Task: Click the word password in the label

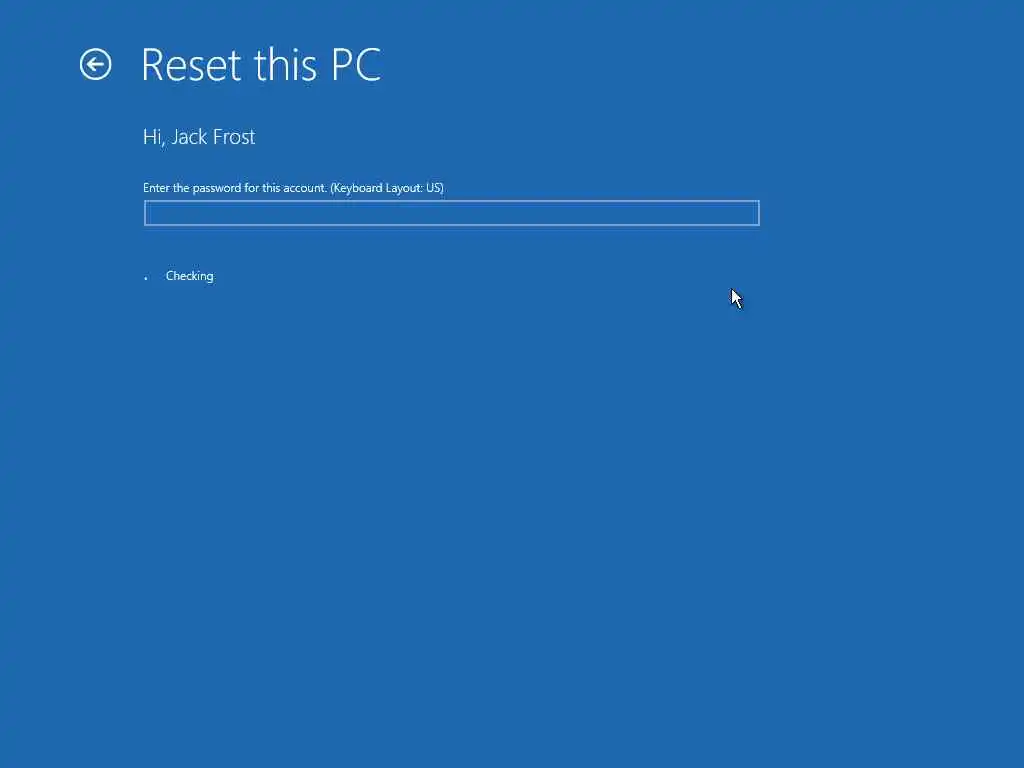Action: (x=217, y=188)
